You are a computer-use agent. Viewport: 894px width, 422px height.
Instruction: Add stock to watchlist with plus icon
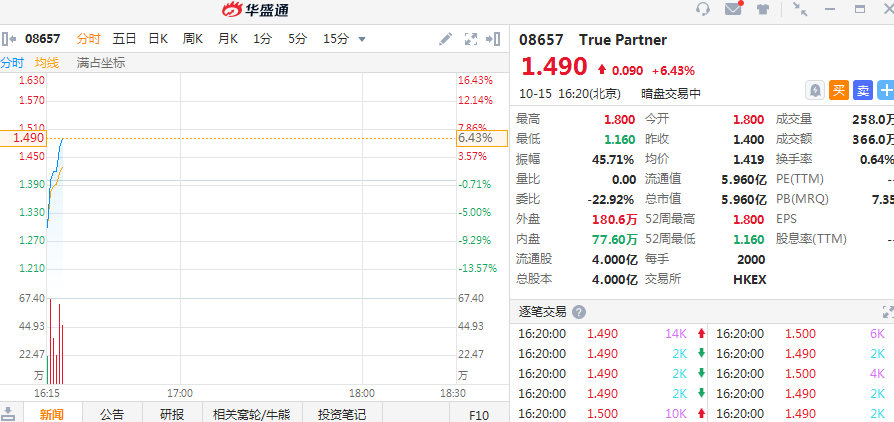[885, 90]
